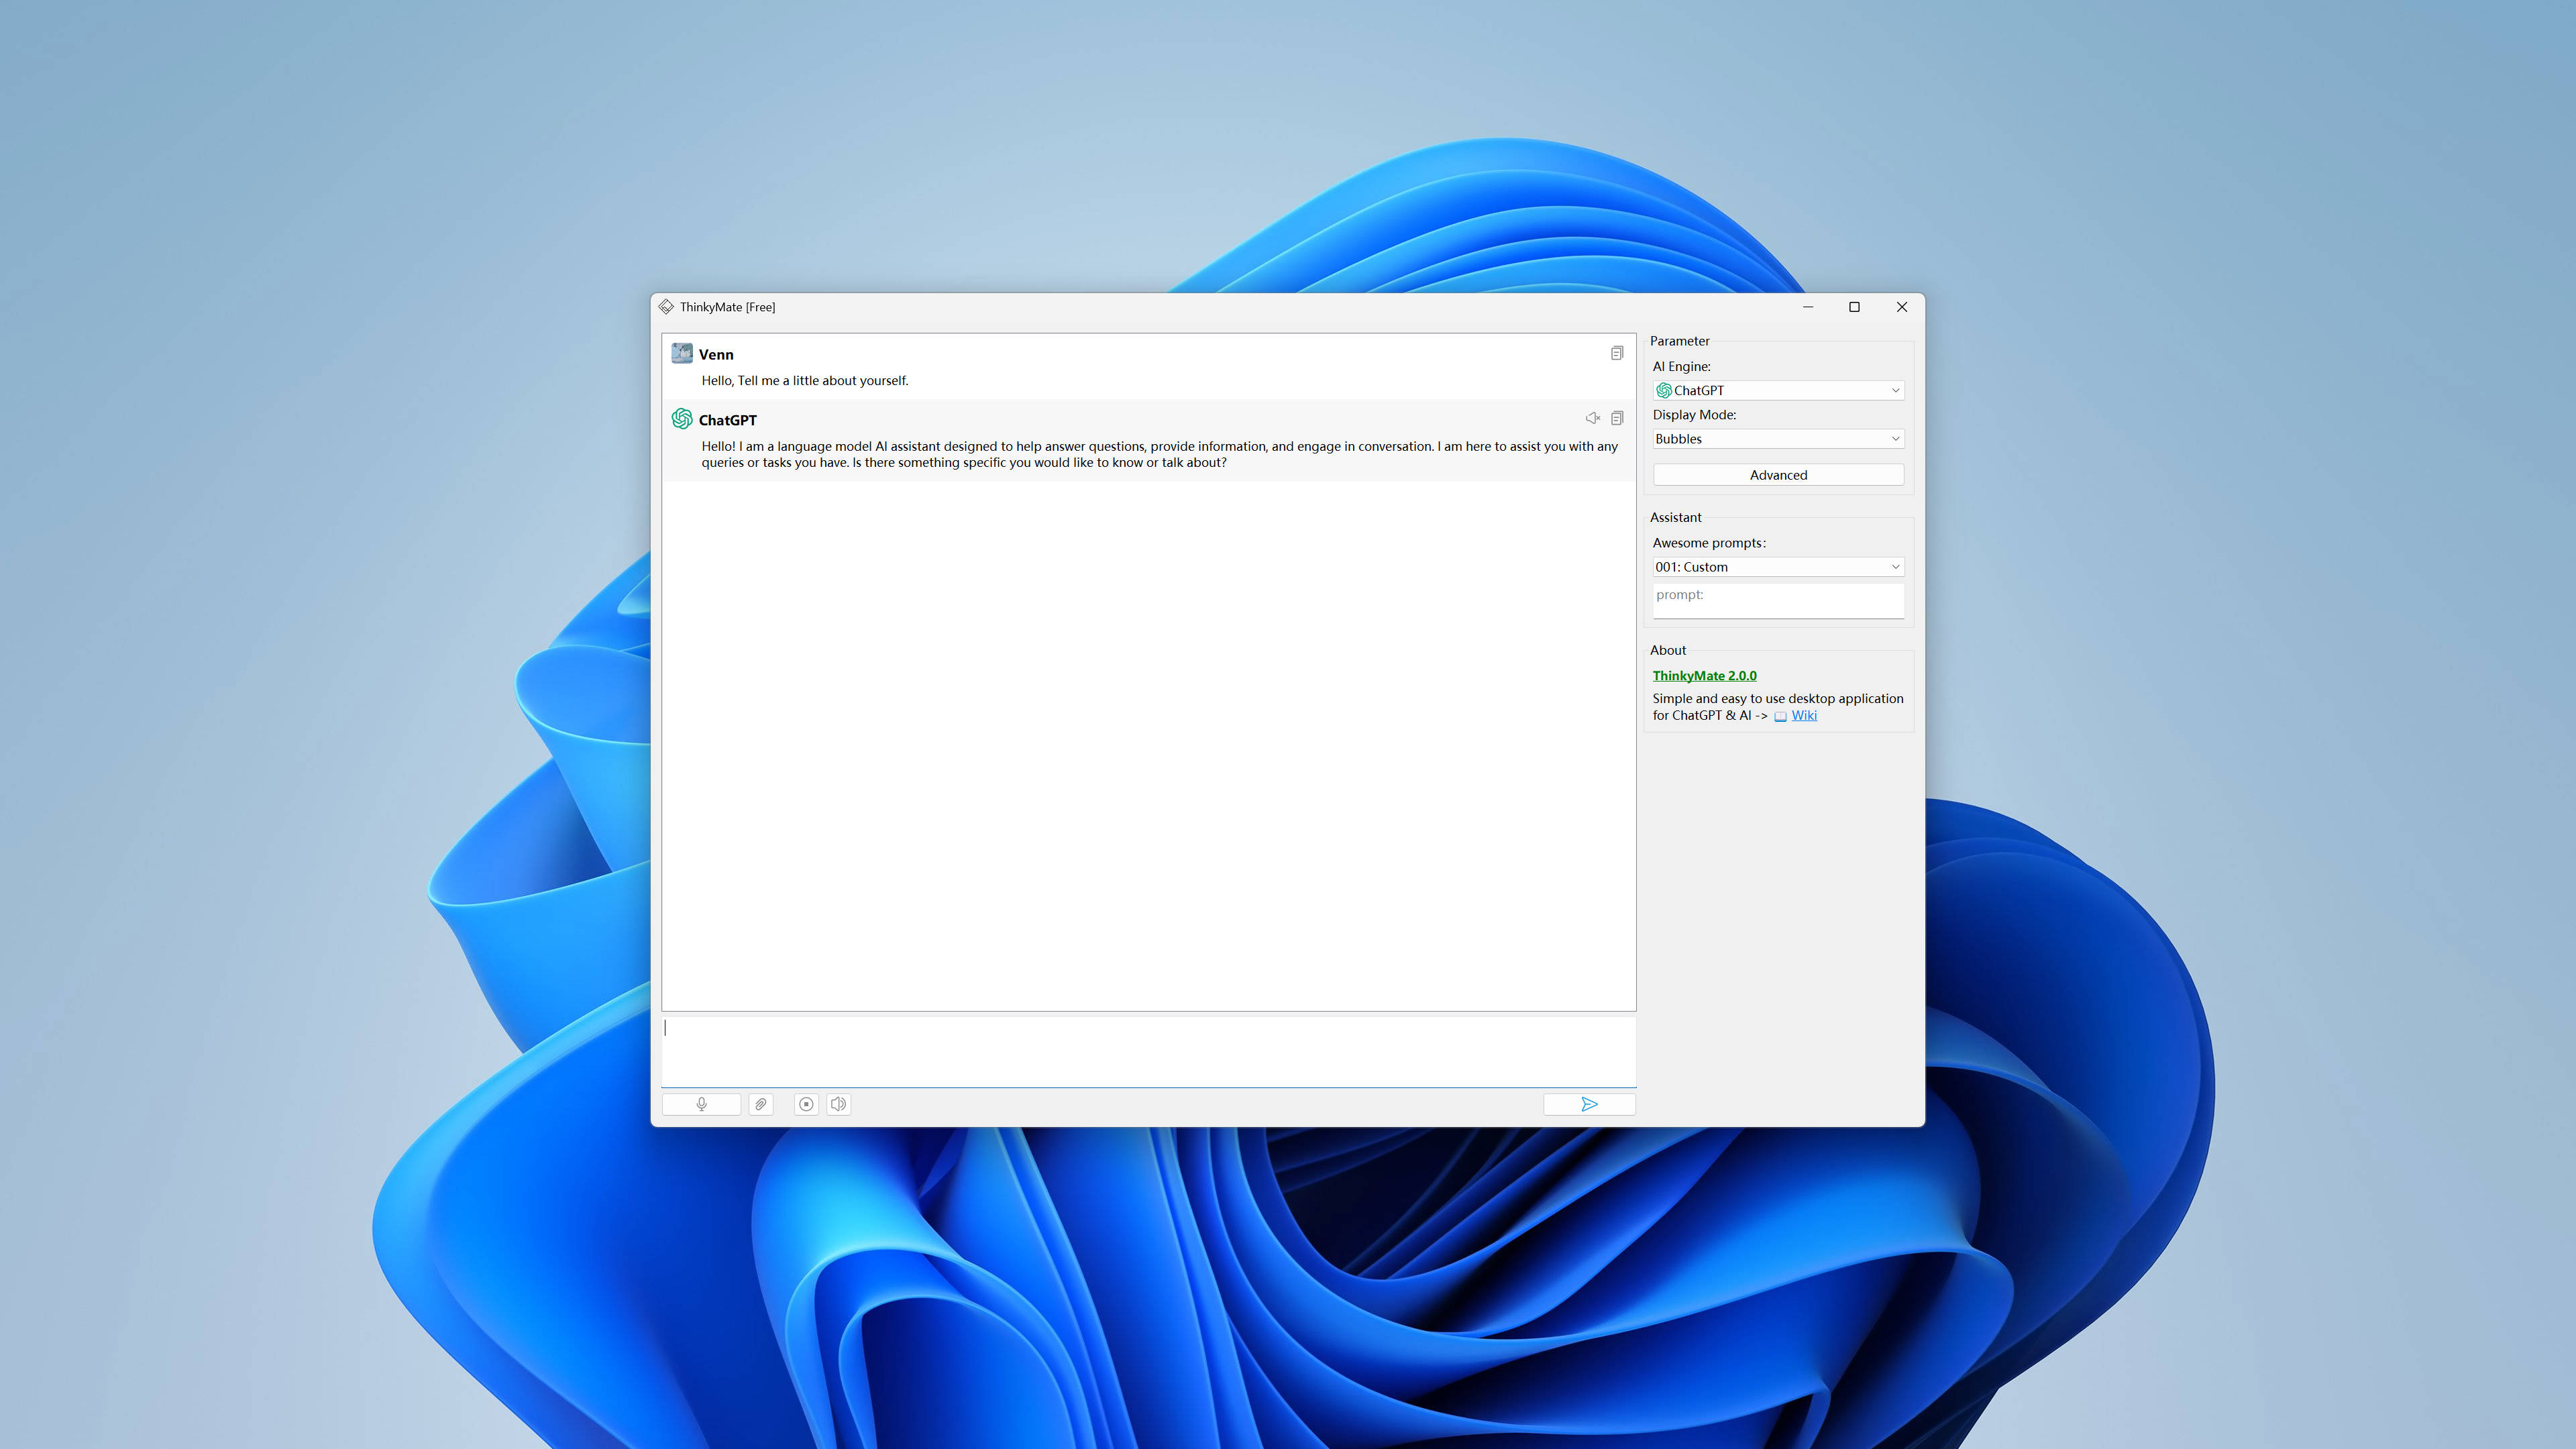This screenshot has width=2576, height=1449.
Task: Close the ThinkyMate window
Action: [1902, 307]
